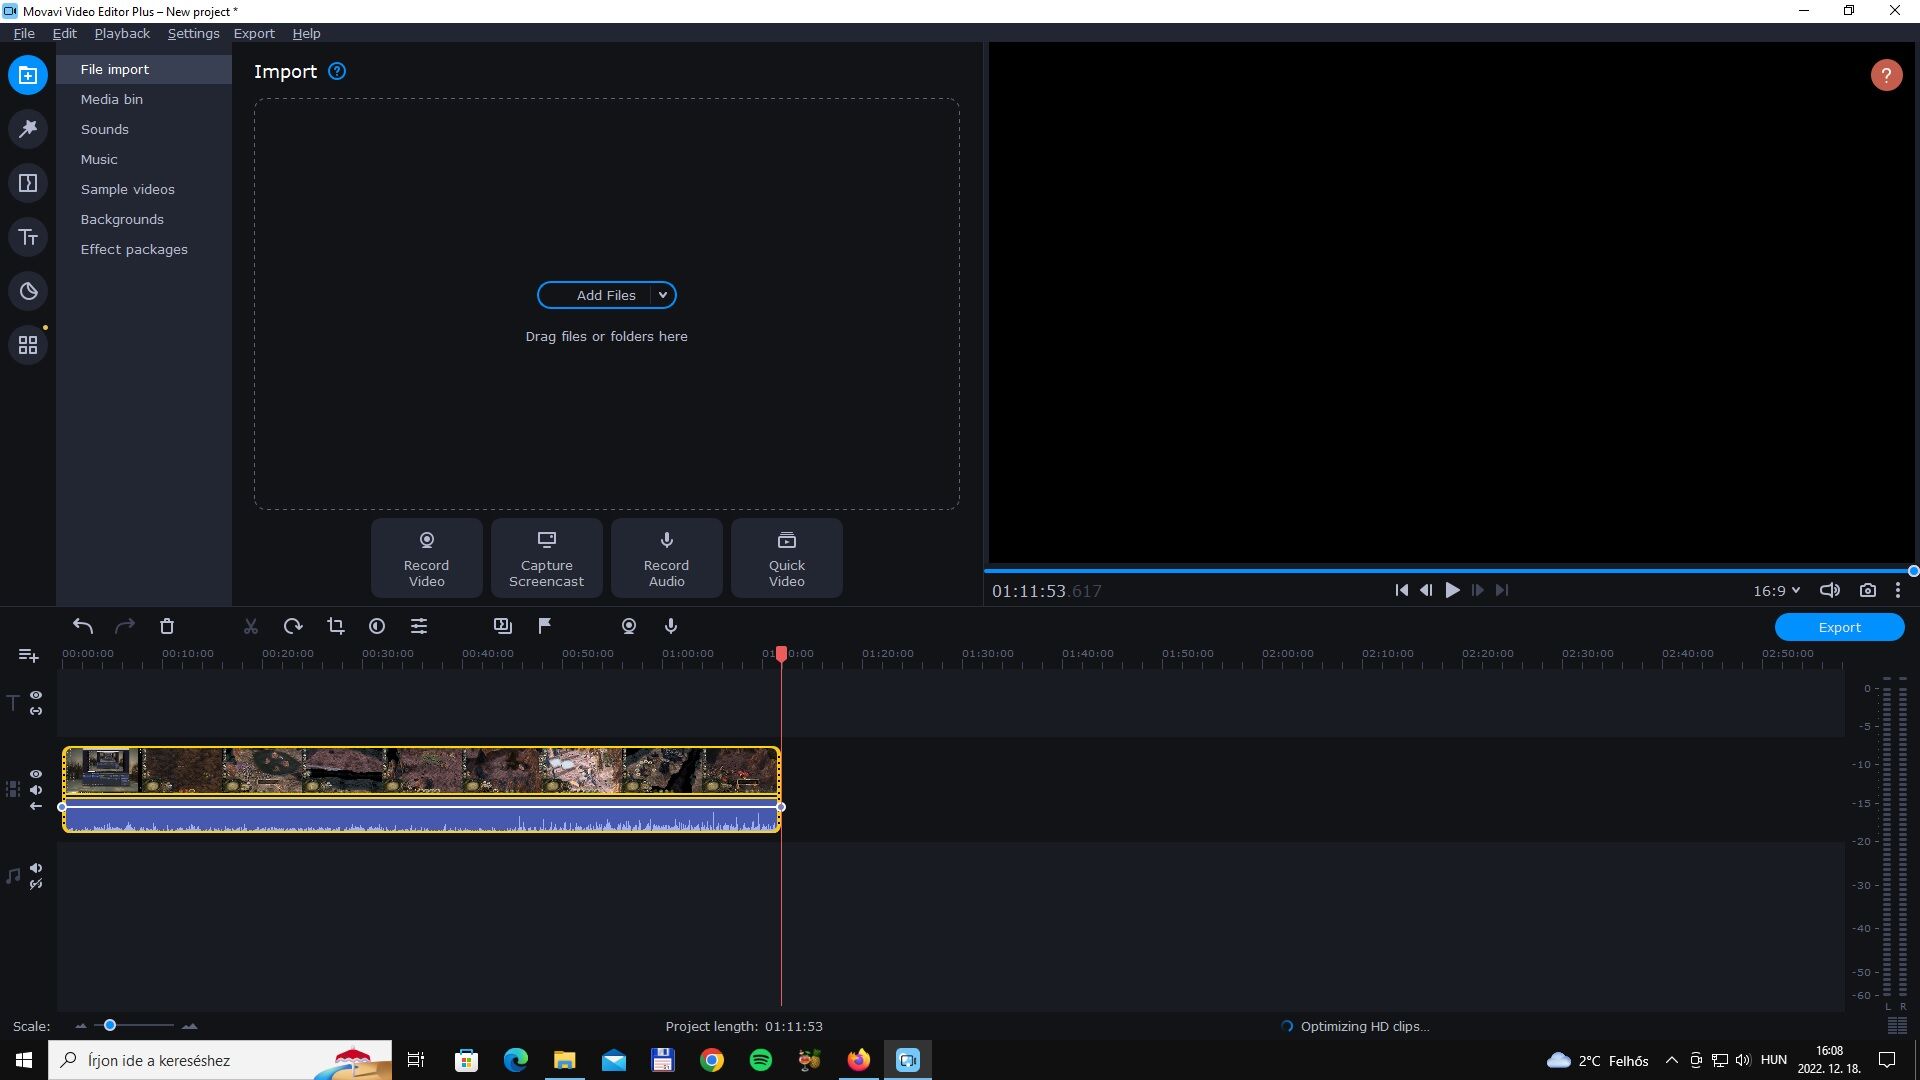The image size is (1920, 1080).
Task: Split clip with scissors icon
Action: [x=251, y=626]
